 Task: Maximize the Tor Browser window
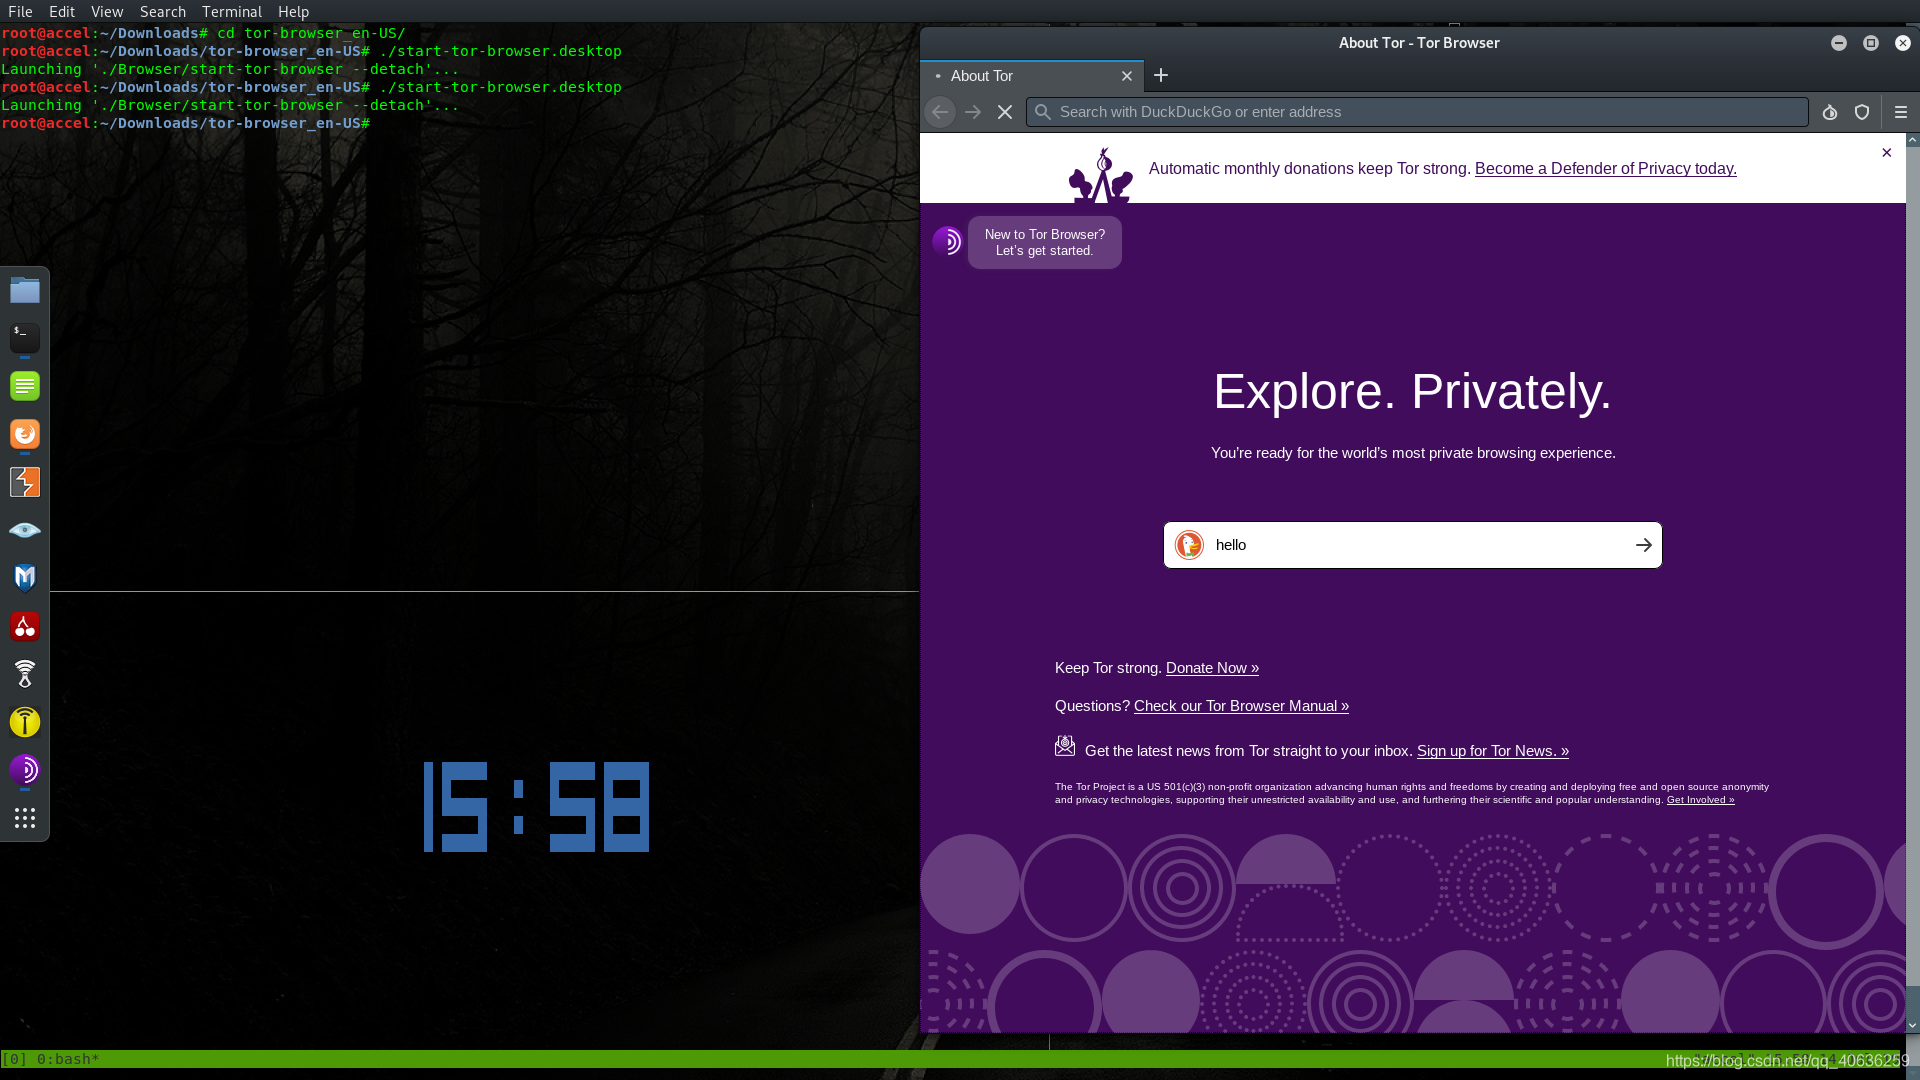click(1871, 43)
